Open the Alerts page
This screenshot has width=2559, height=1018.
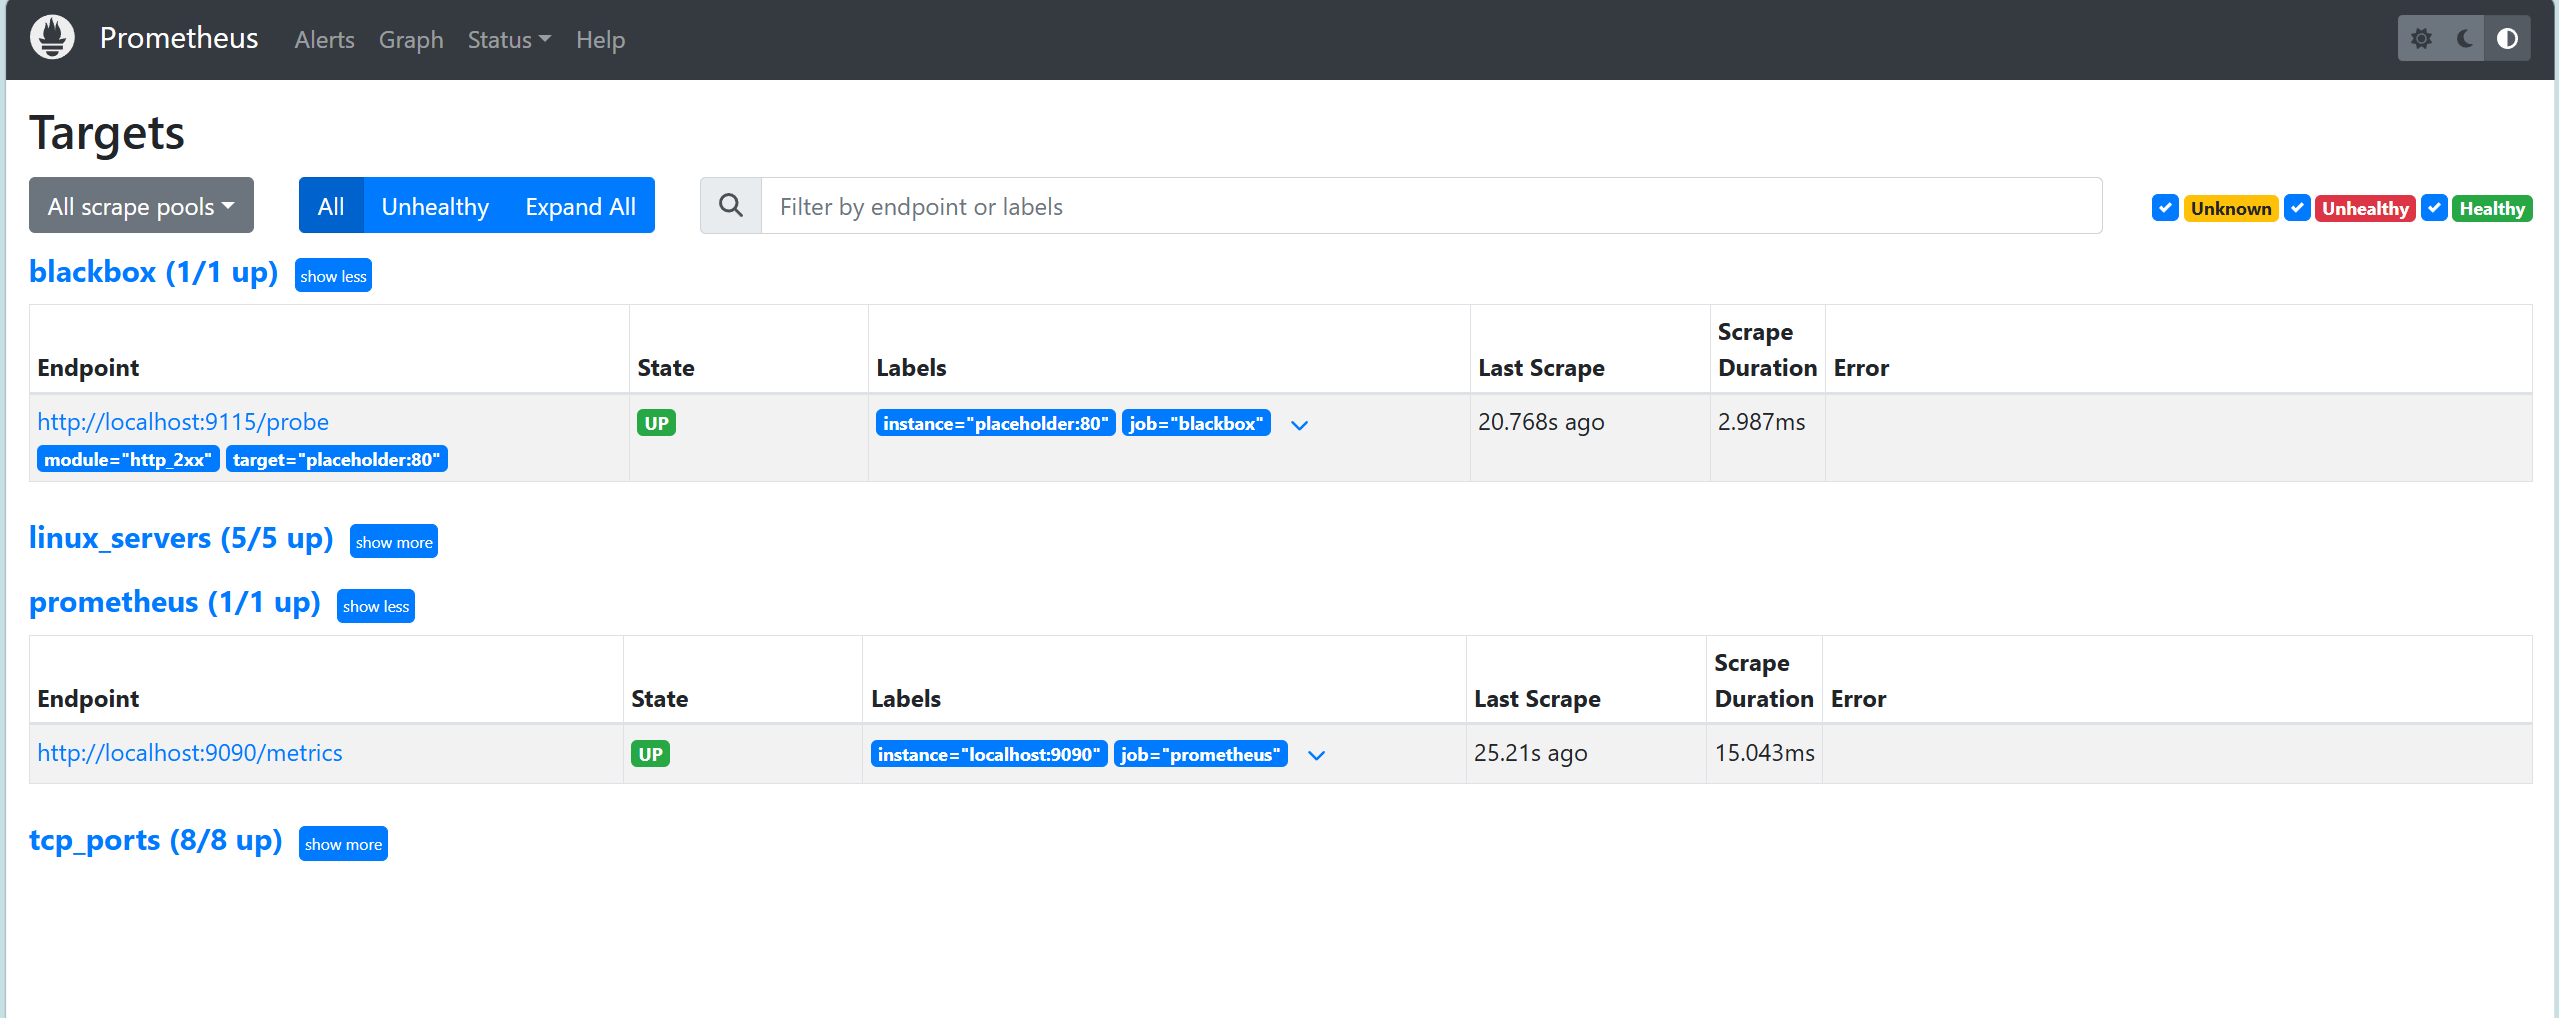(x=324, y=40)
